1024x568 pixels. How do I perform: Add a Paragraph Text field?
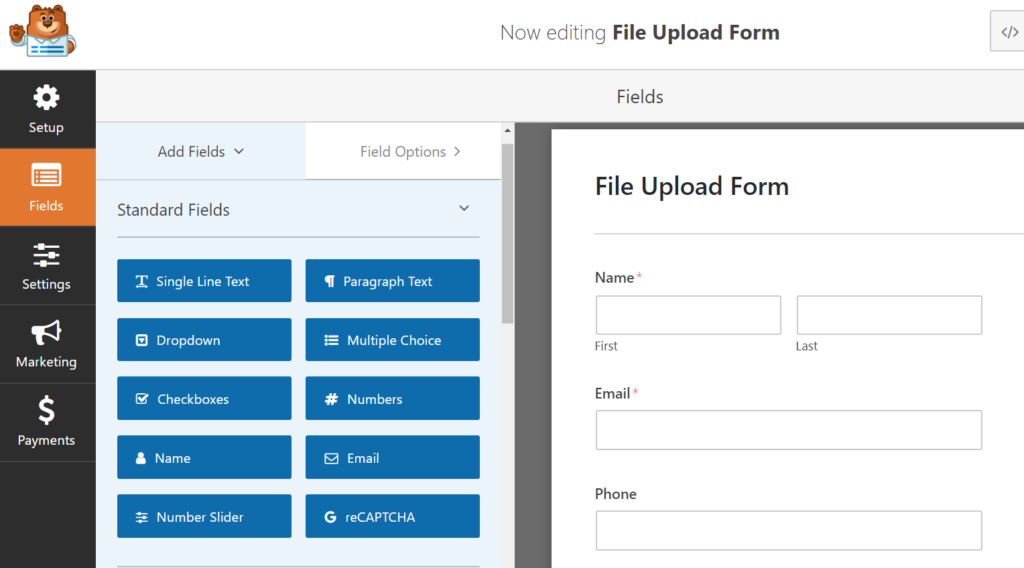[392, 281]
